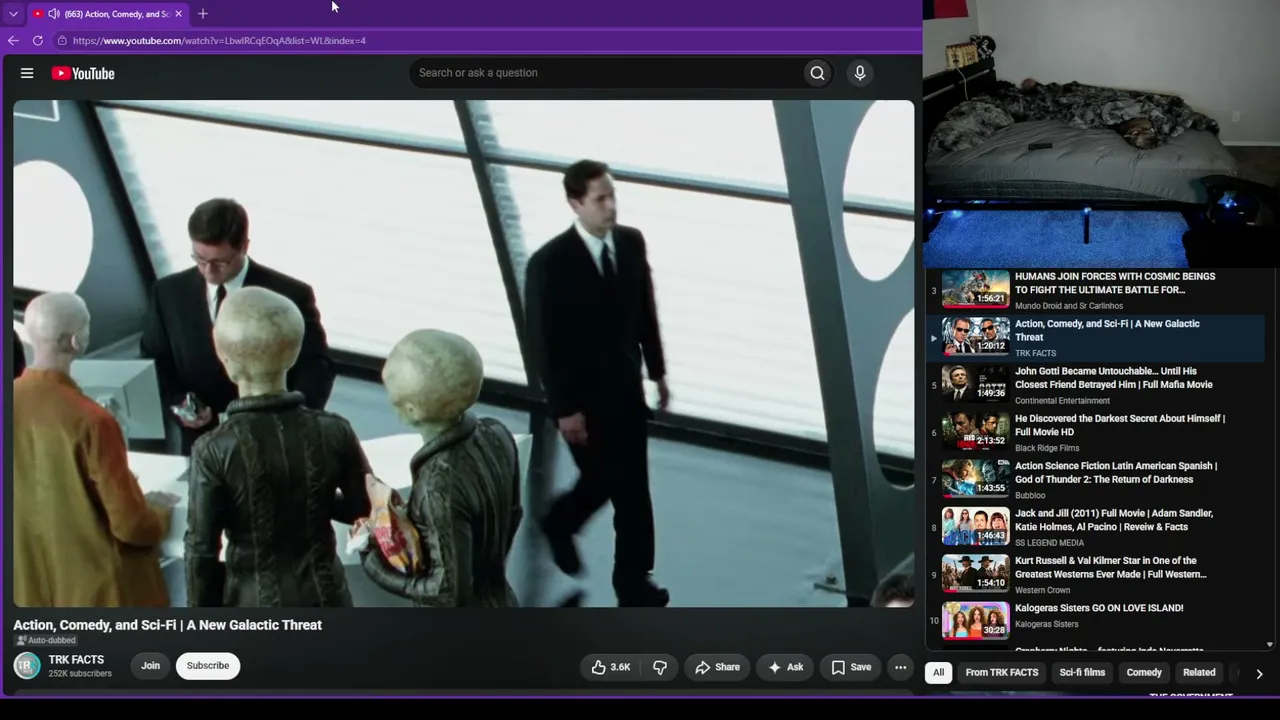The image size is (1280, 720).
Task: Open thumbnail of 'A New Galactic Threat' playlist item
Action: tap(976, 337)
